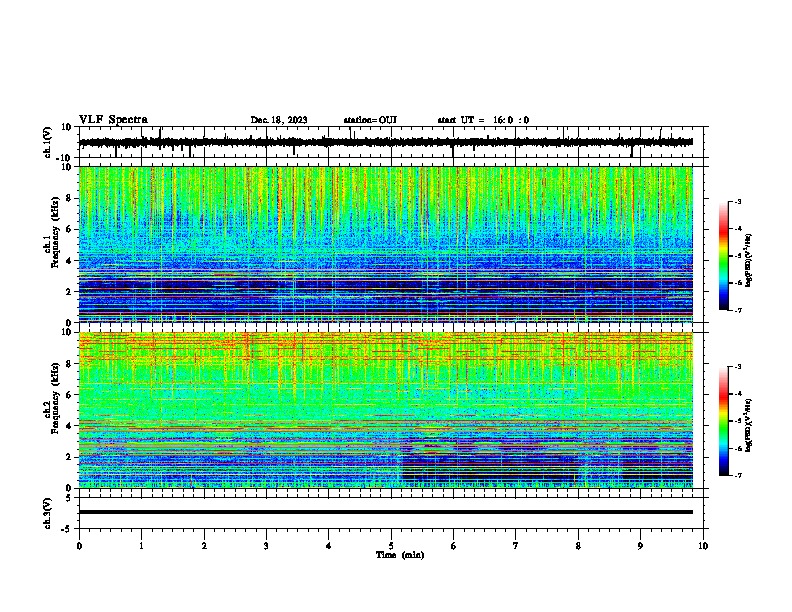Click inside the ch.1 spectrogram panel
Screen dimensions: 792x612
386,244
